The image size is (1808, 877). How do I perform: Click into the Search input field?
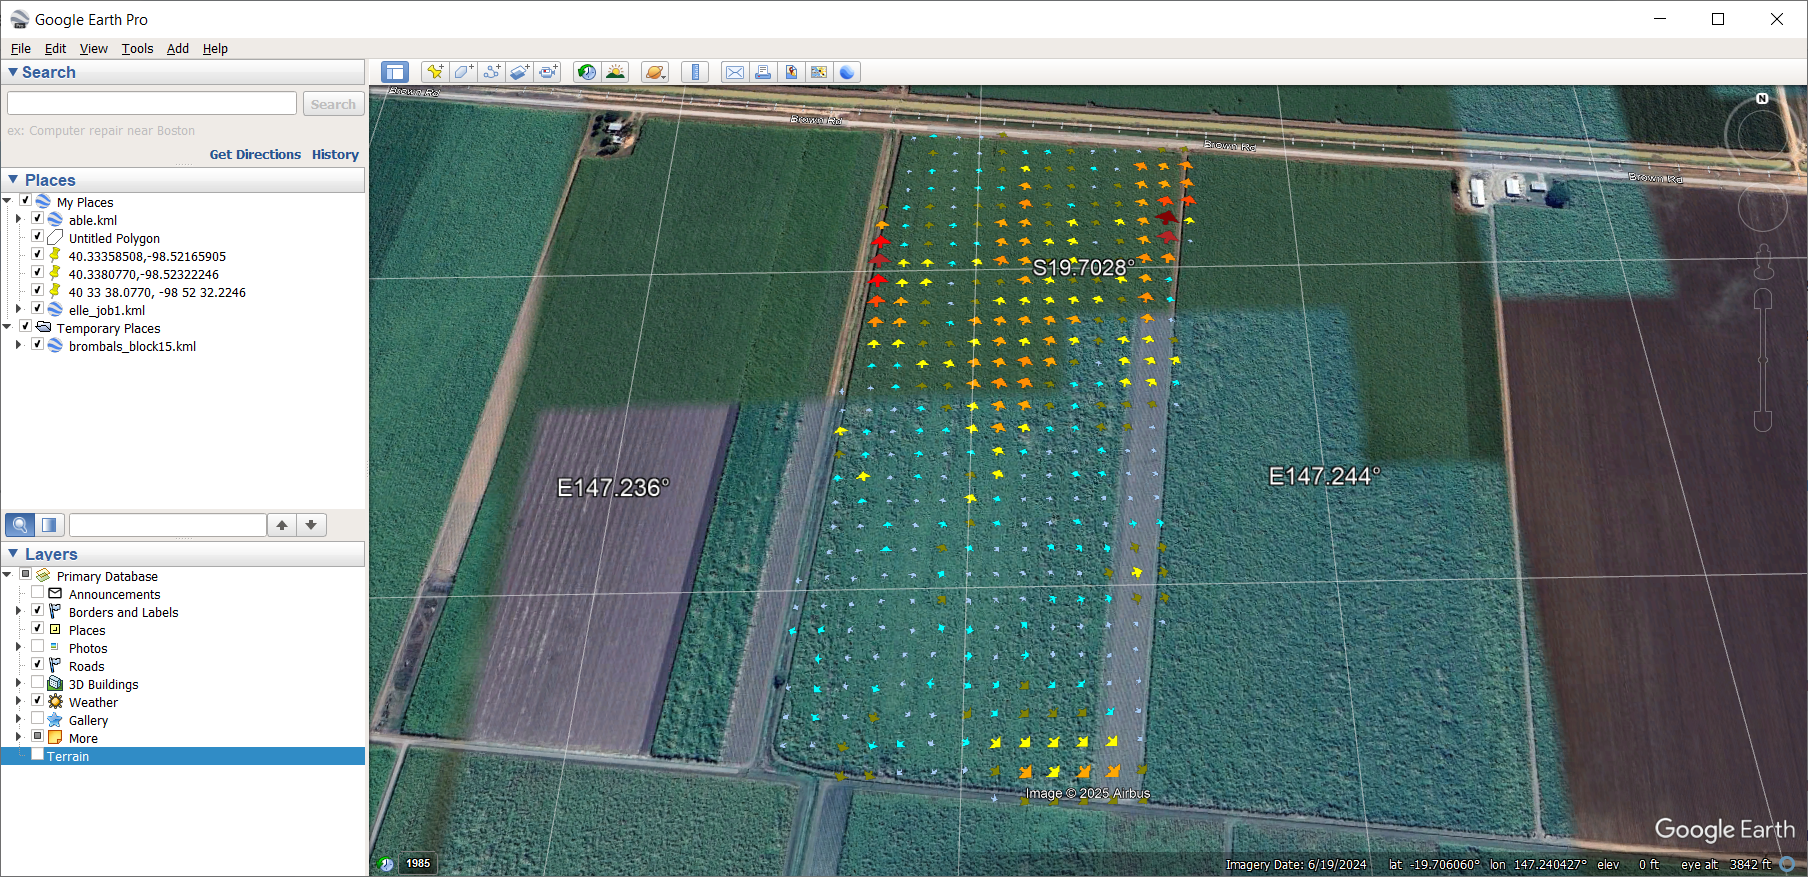[152, 104]
